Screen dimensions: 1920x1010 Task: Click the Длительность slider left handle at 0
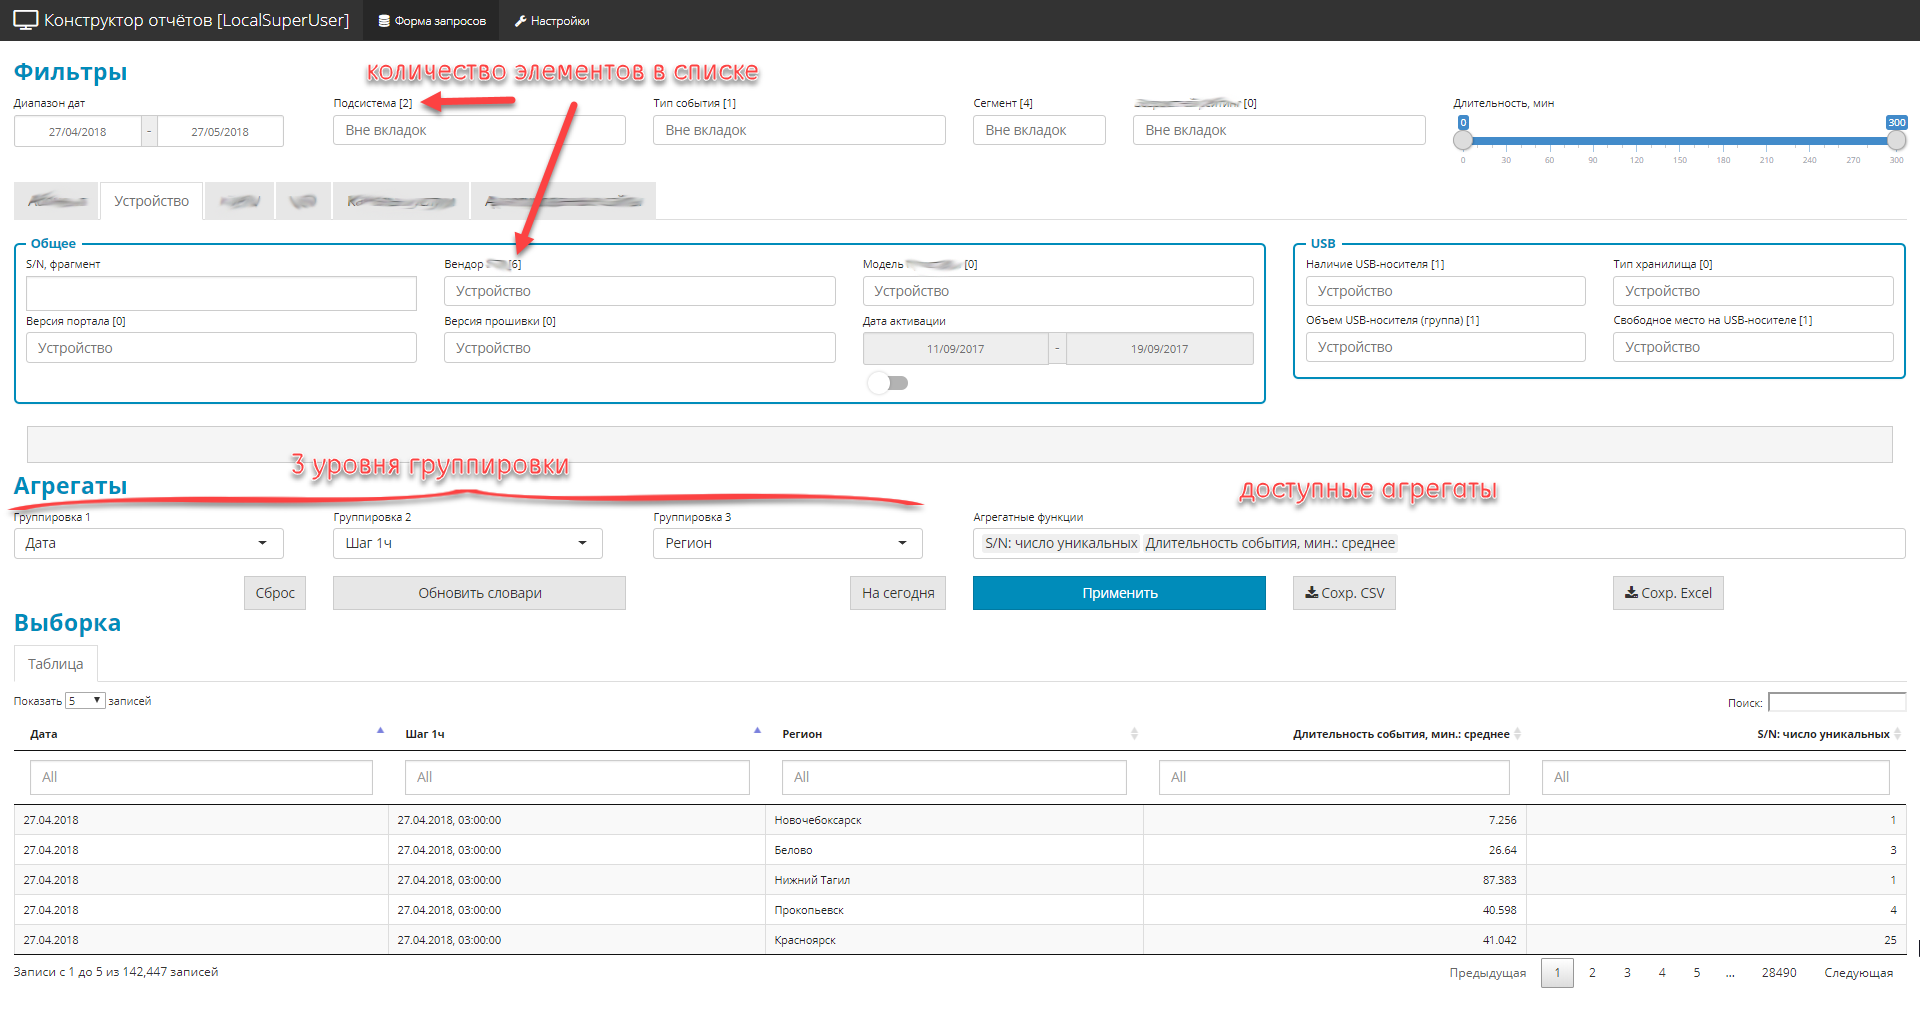[x=1463, y=140]
